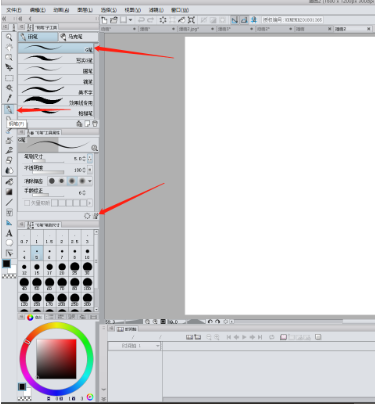The width and height of the screenshot is (375, 404).
Task: Open the 编辑 menu
Action: click(x=38, y=10)
